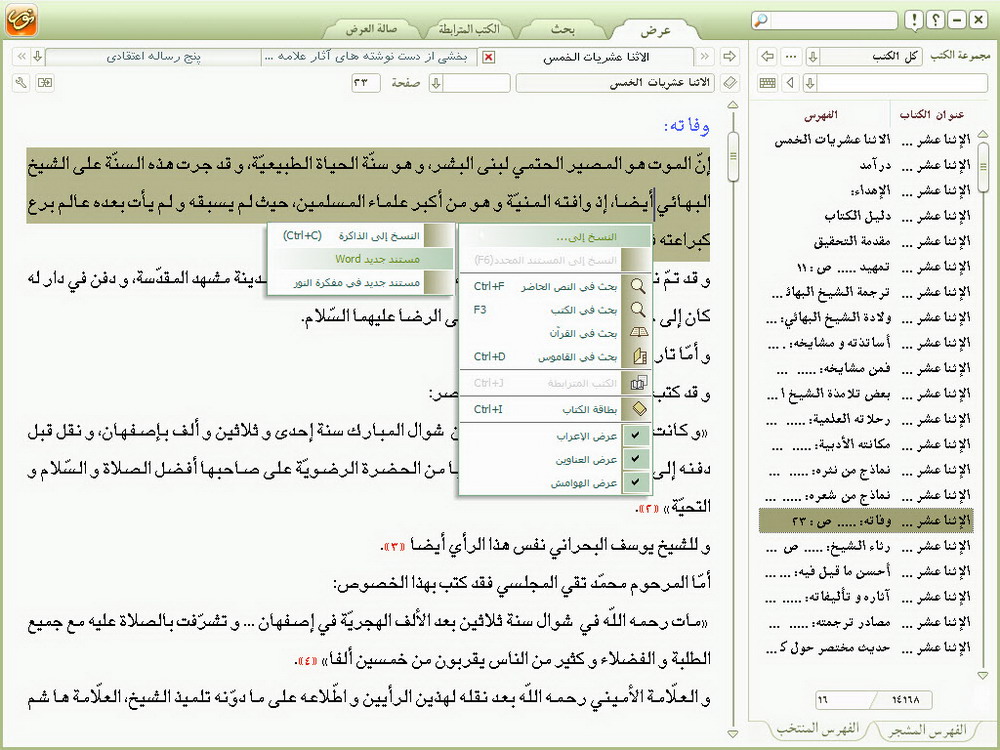Select the 'مكانته الأدبية' index row
1000x750 pixels.
[866, 445]
